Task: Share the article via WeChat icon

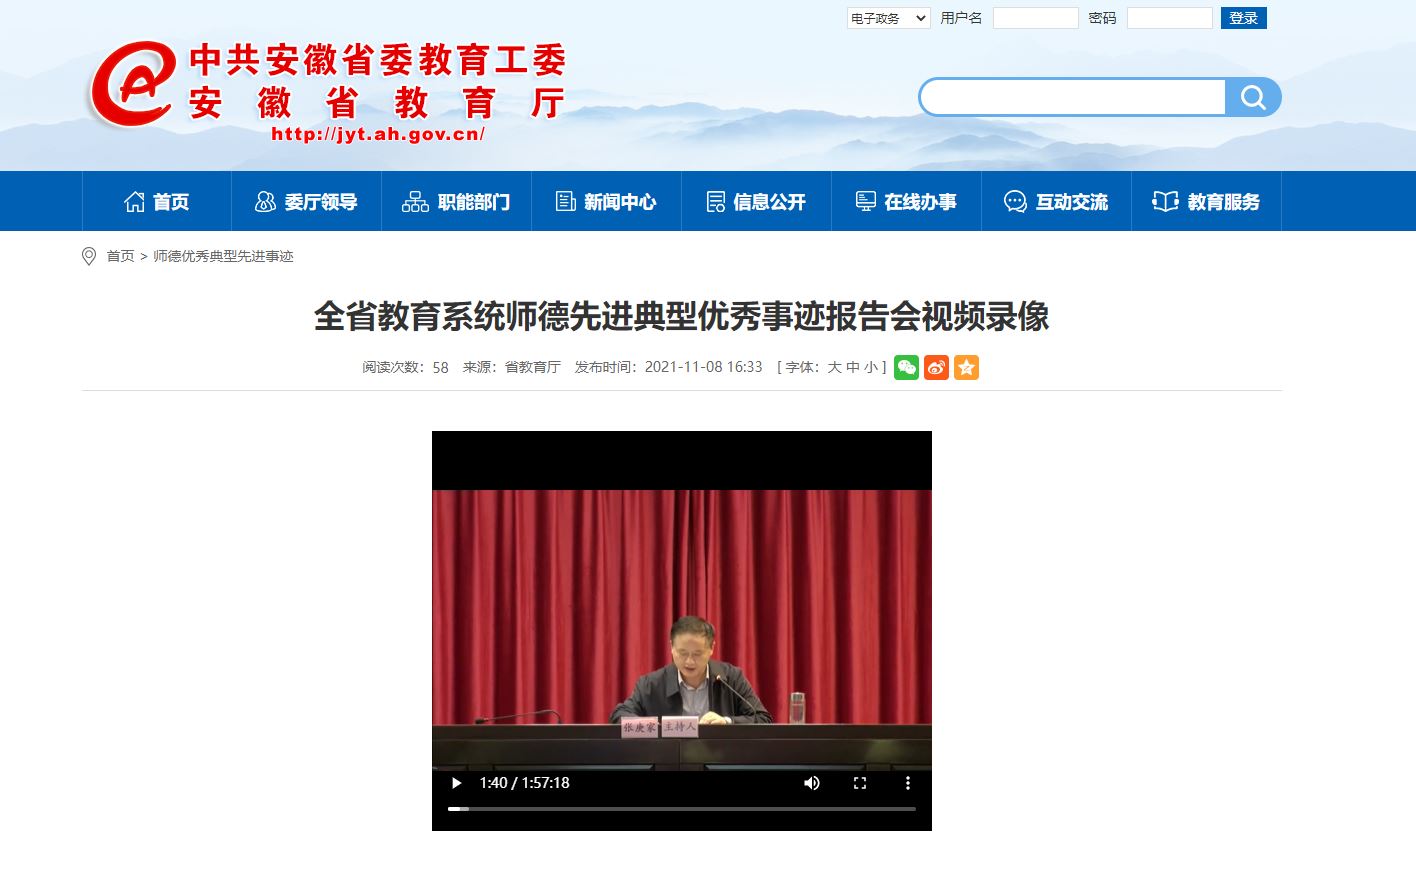Action: [x=906, y=368]
